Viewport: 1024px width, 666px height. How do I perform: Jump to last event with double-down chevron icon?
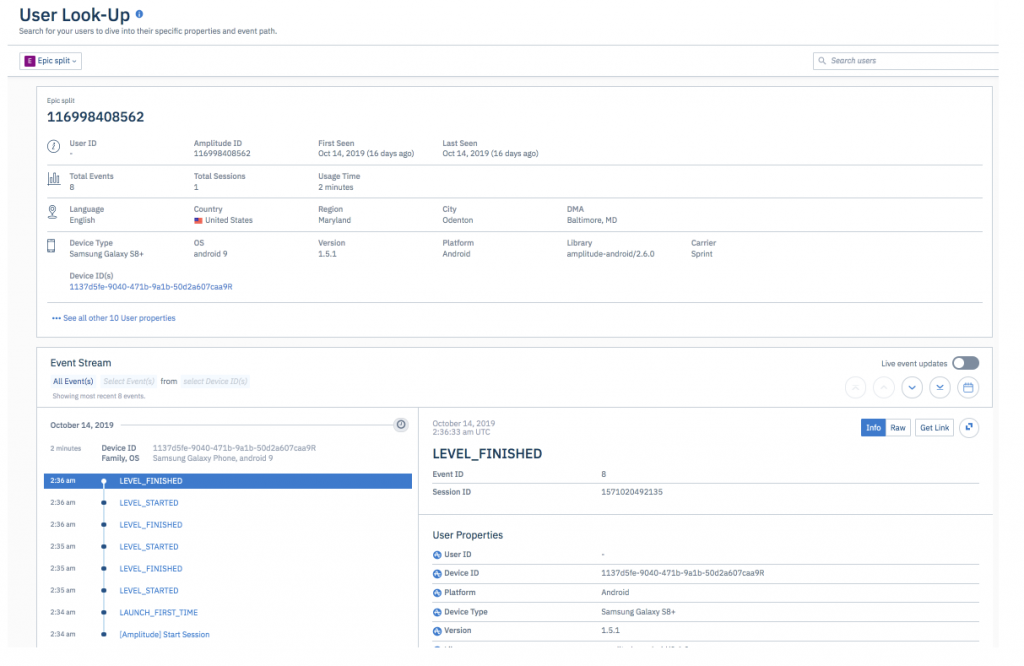coord(939,387)
